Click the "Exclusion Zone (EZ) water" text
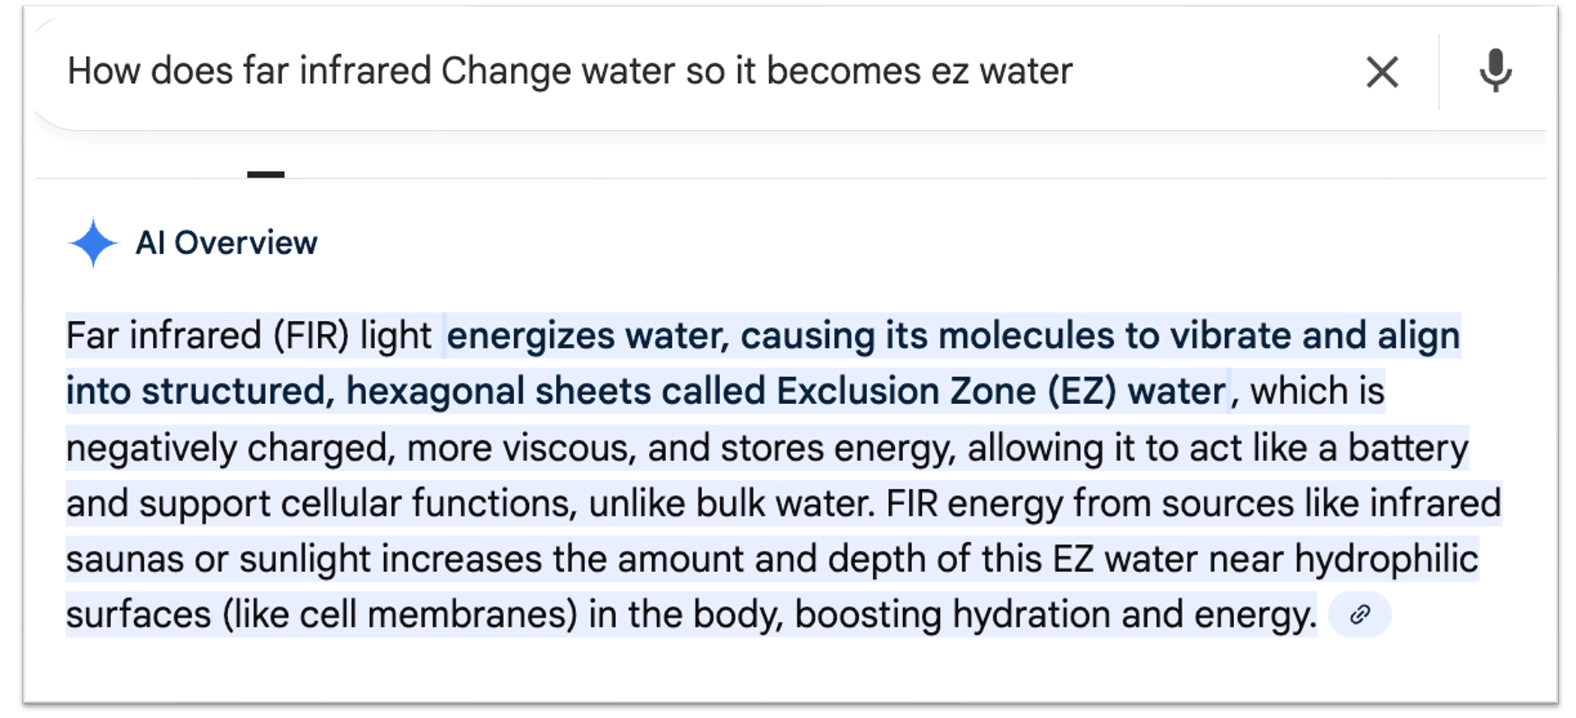This screenshot has height=718, width=1576. coord(1000,392)
